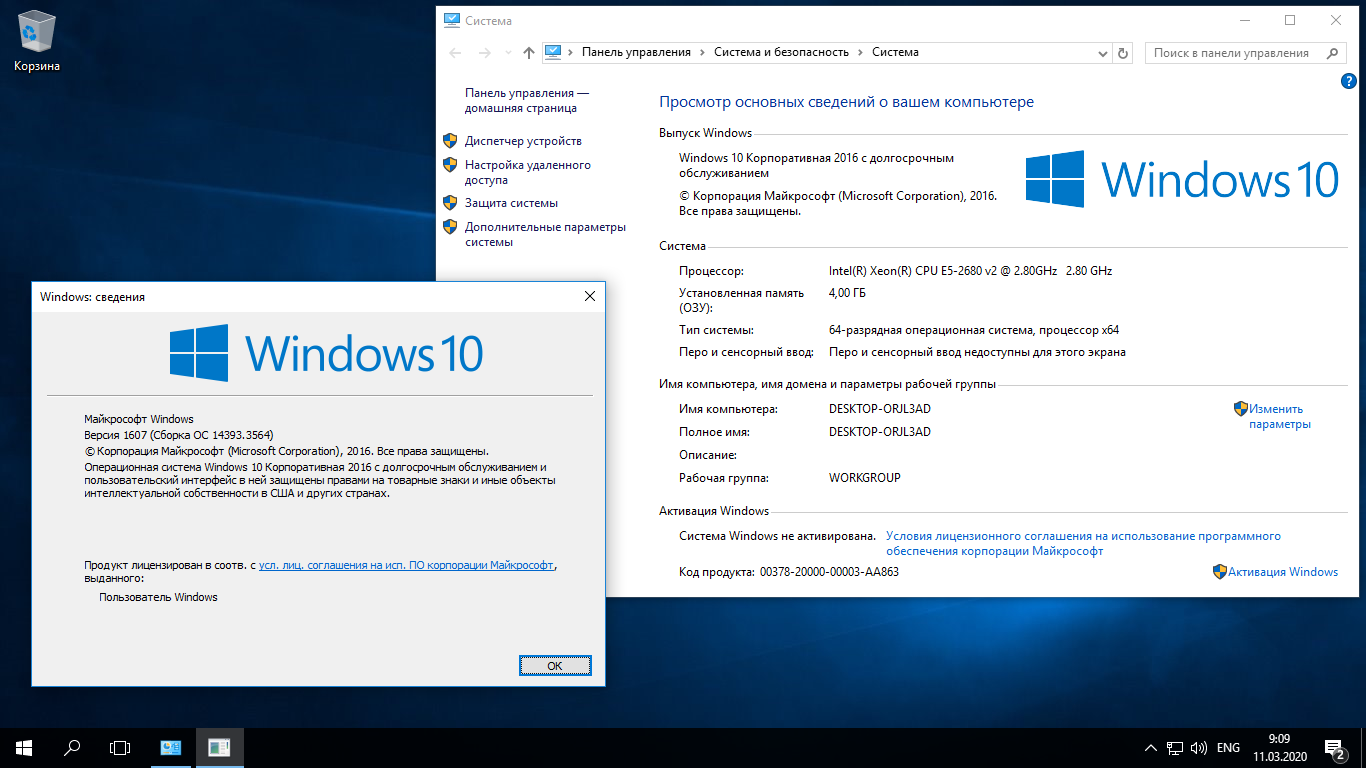This screenshot has height=768, width=1366.
Task: Maximize the Система window
Action: (x=1290, y=20)
